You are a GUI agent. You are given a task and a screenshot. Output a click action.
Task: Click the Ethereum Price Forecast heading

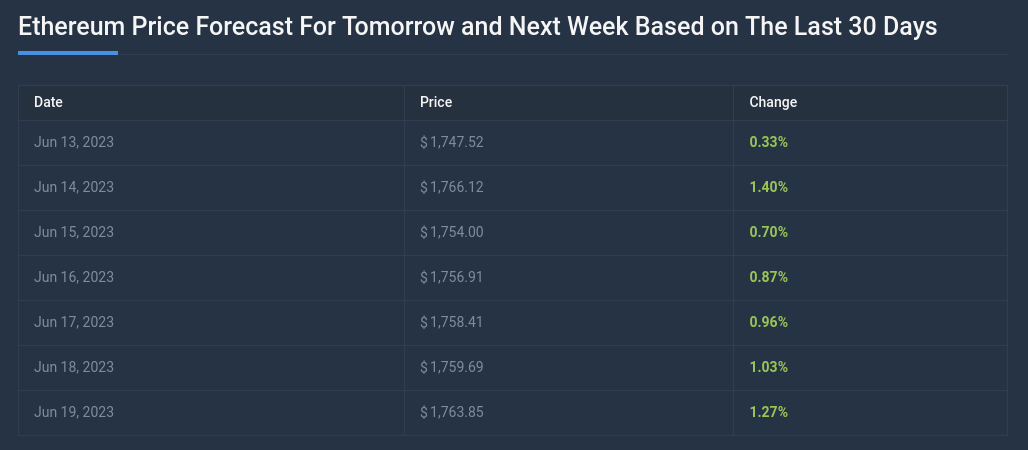pyautogui.click(x=478, y=27)
